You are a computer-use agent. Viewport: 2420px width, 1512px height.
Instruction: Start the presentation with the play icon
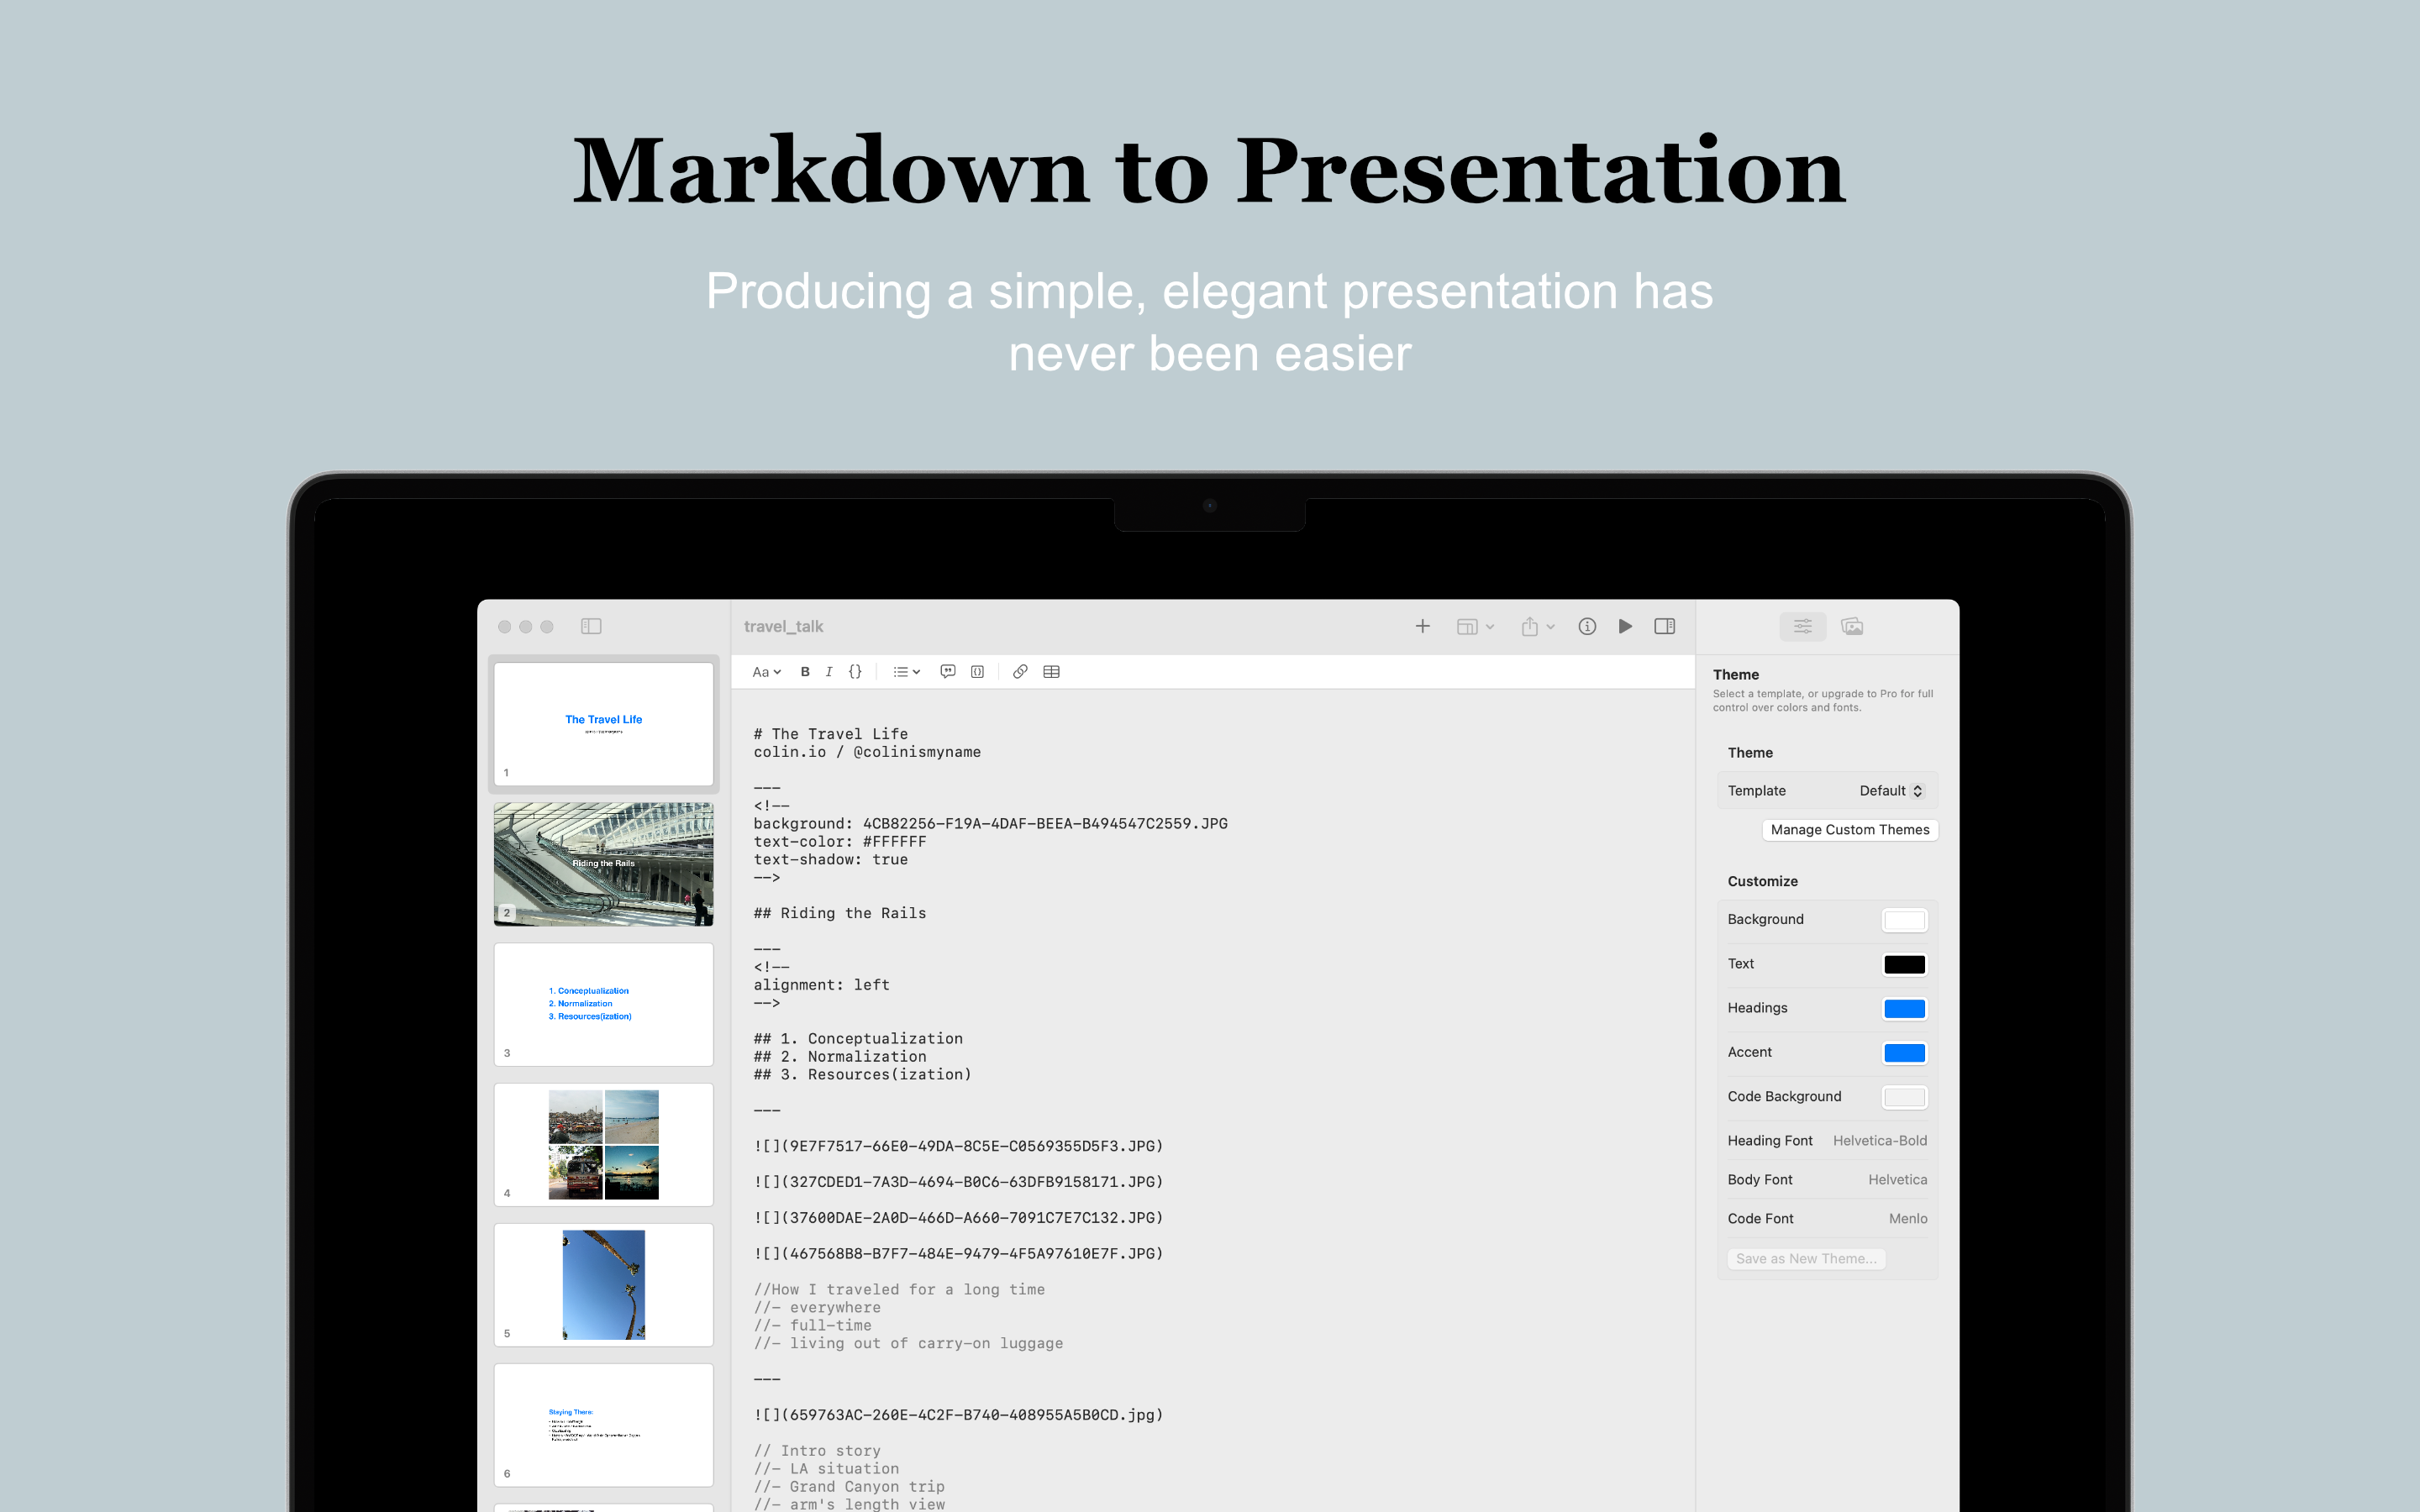point(1626,626)
